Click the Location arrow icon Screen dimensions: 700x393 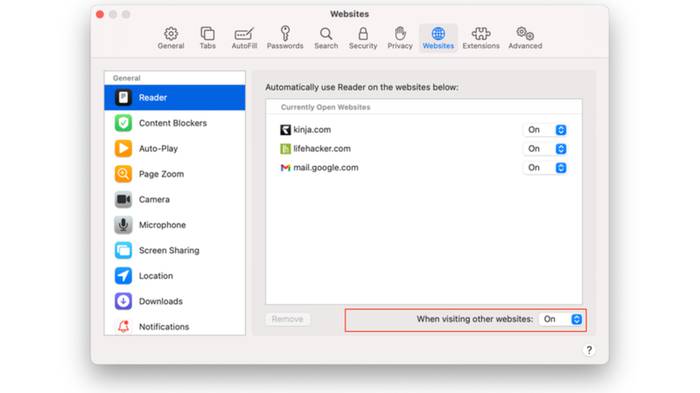coord(123,276)
